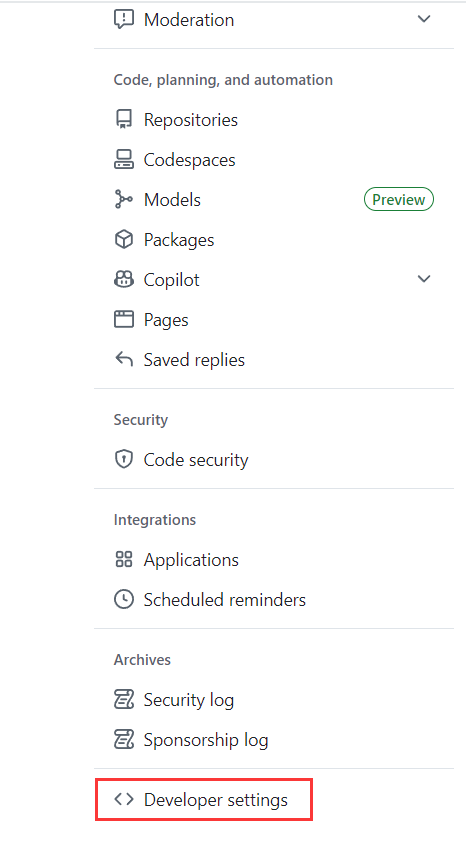The image size is (466, 858).
Task: Click the Scheduled reminders clock icon
Action: coord(124,599)
